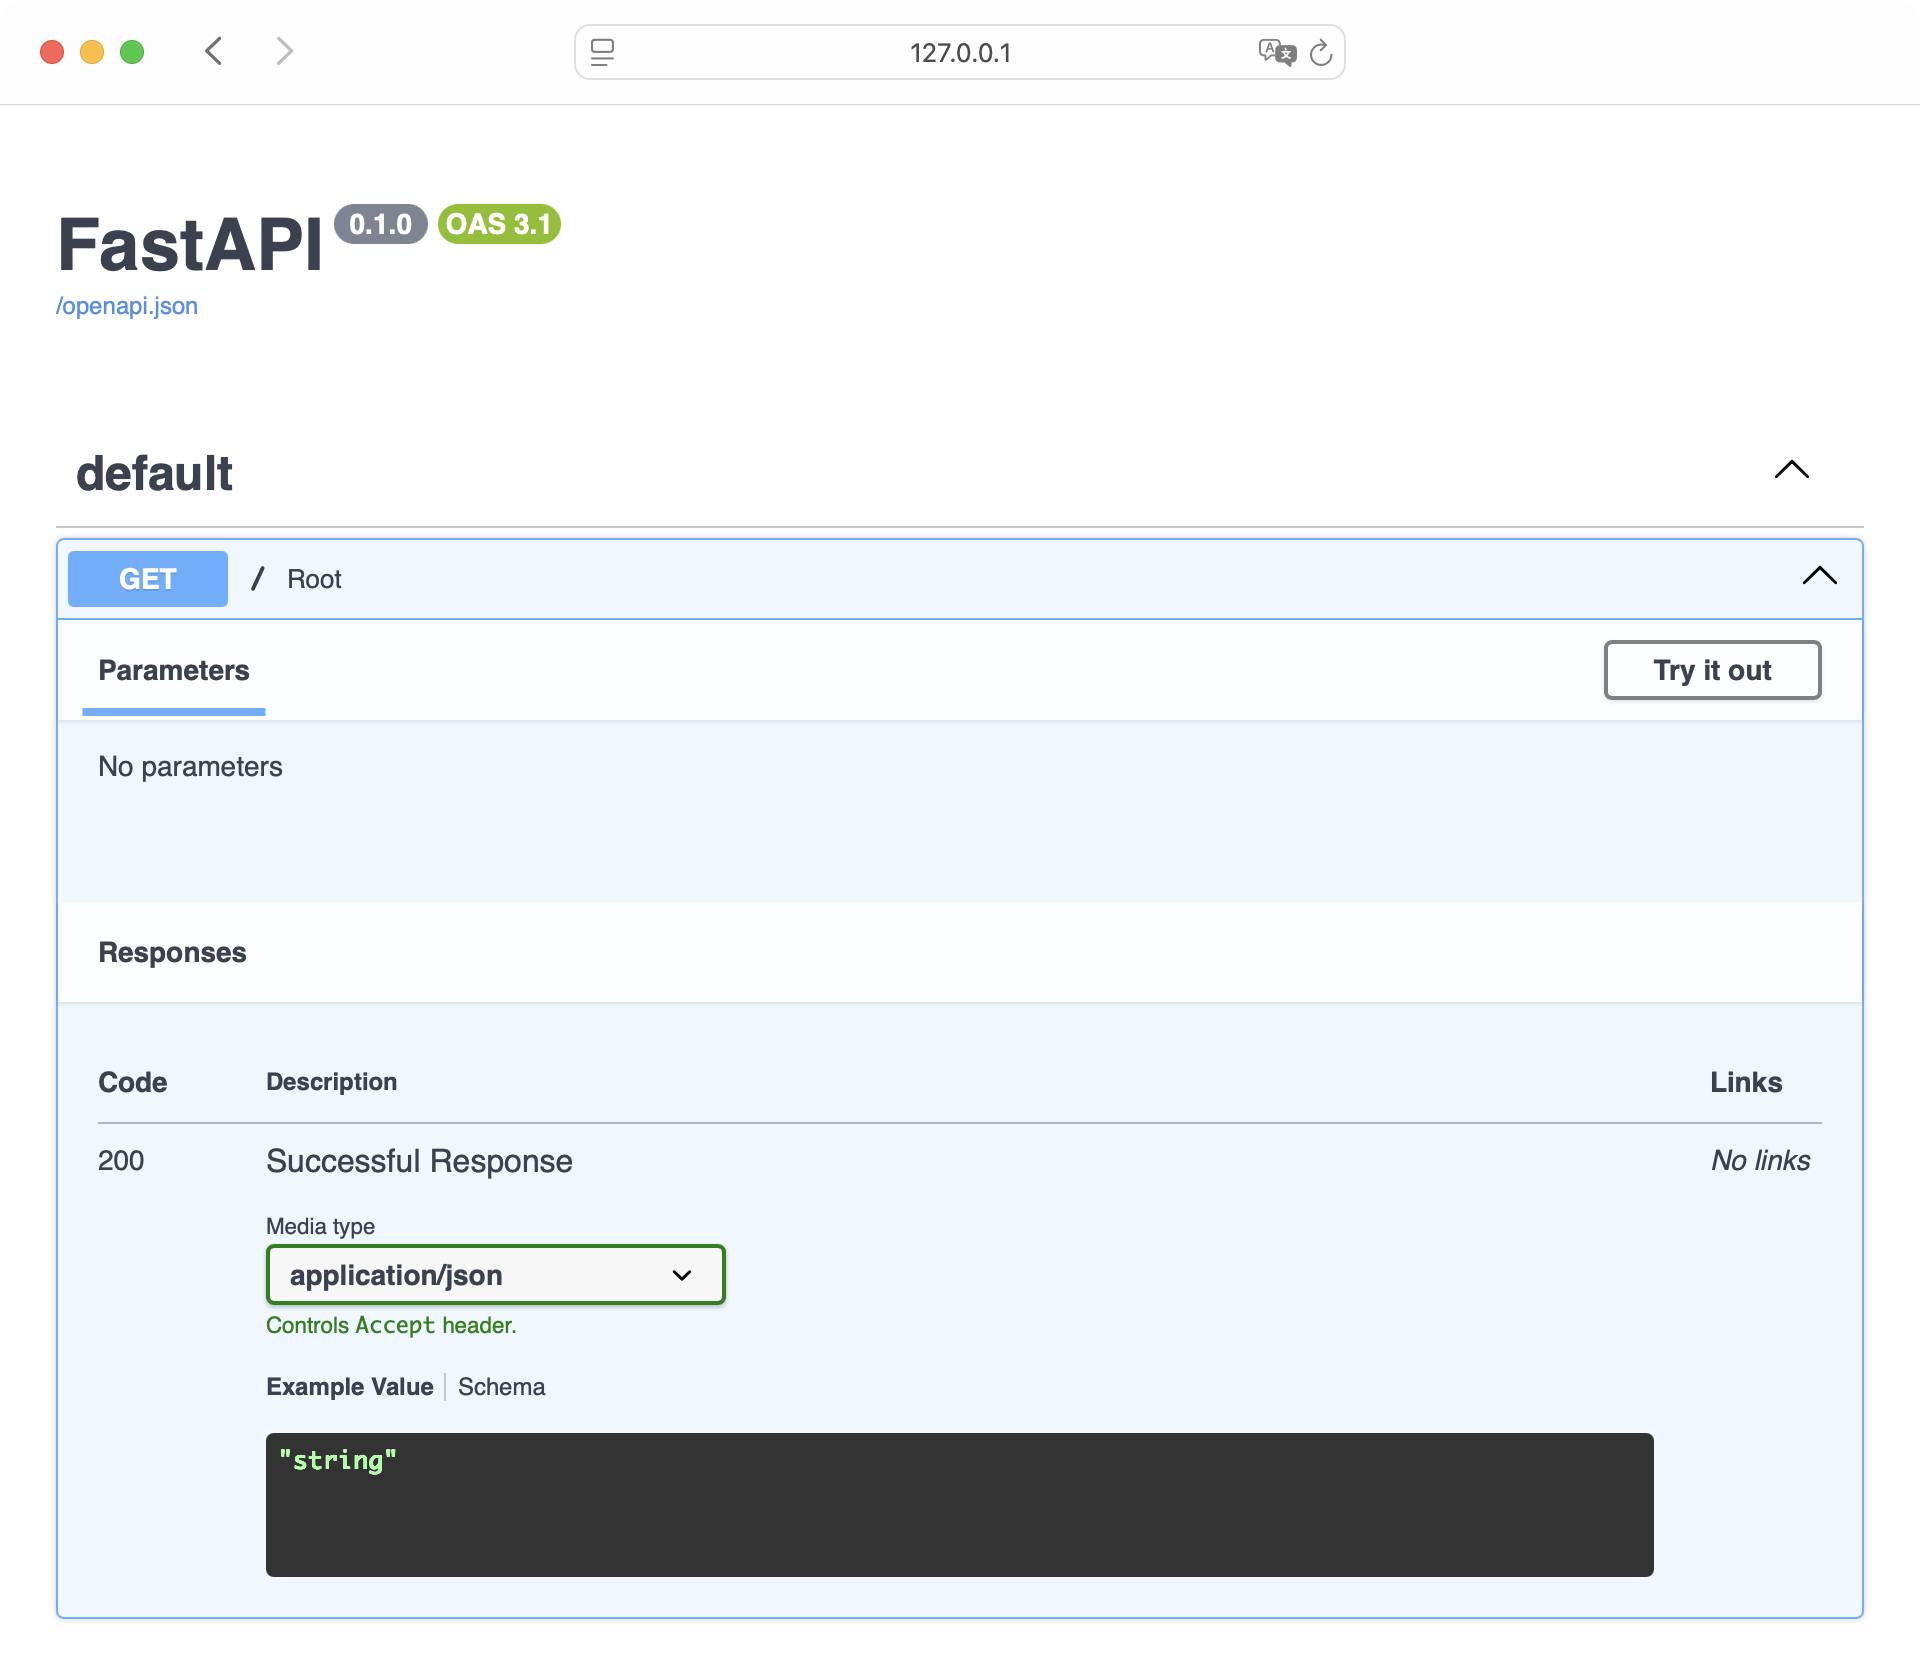Collapse the GET / Root operation arrow
The image size is (1920, 1670).
click(1820, 576)
